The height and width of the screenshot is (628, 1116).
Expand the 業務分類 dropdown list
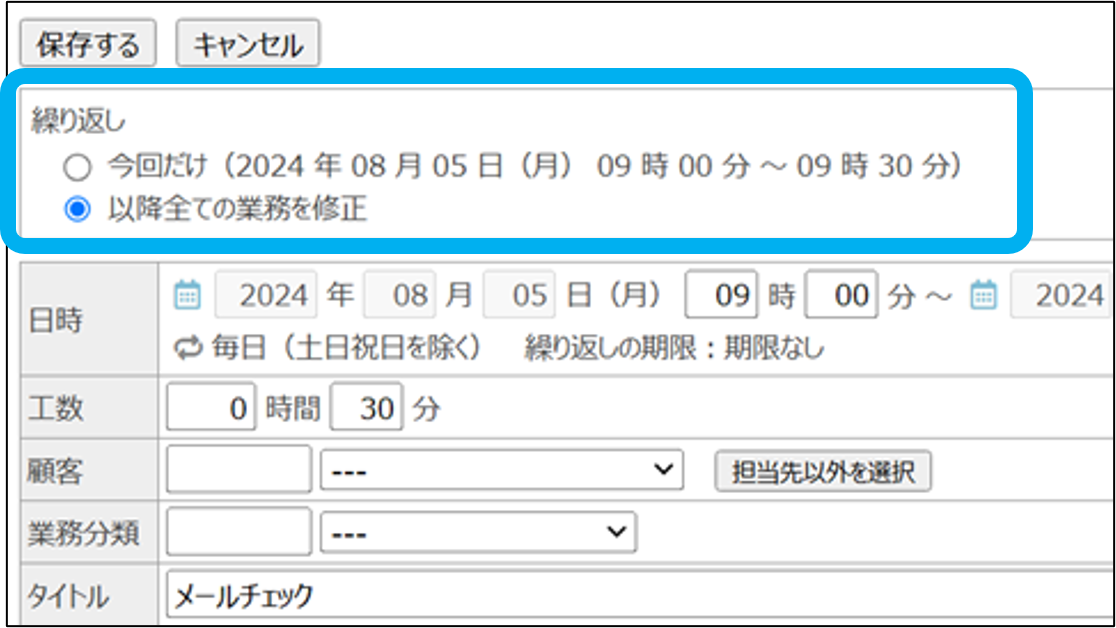[x=478, y=532]
